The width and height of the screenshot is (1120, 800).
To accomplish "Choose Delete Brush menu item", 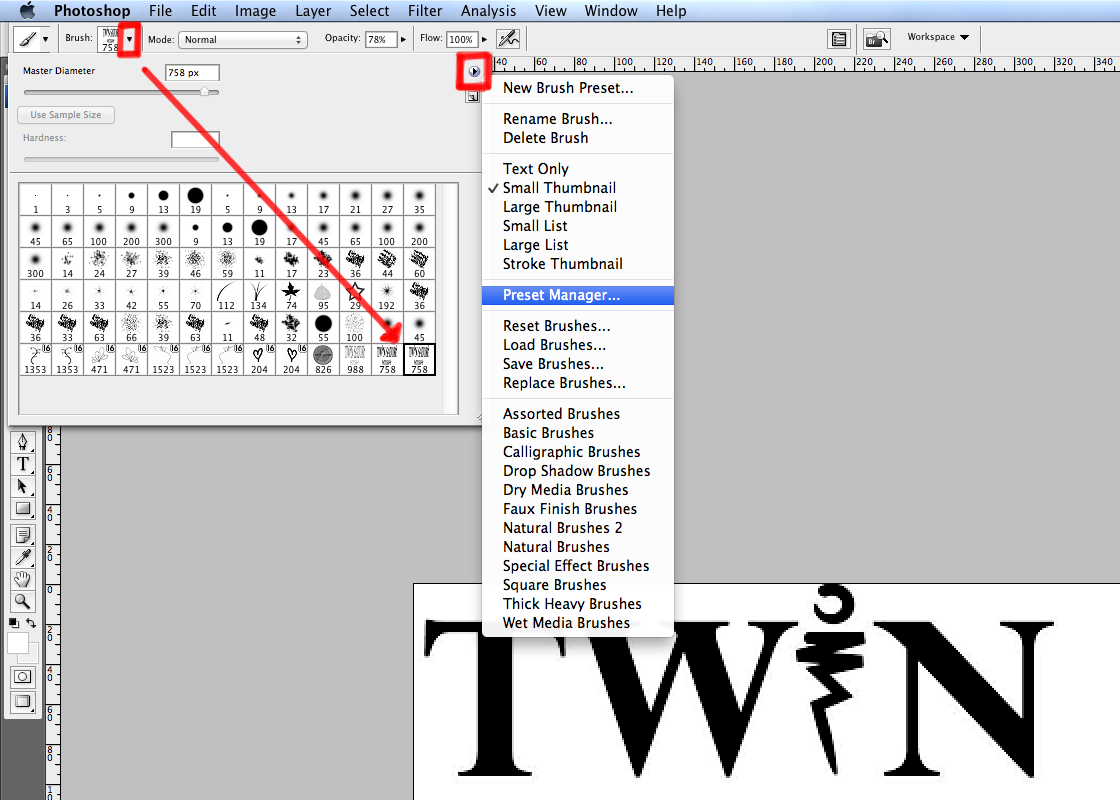I will coord(578,138).
